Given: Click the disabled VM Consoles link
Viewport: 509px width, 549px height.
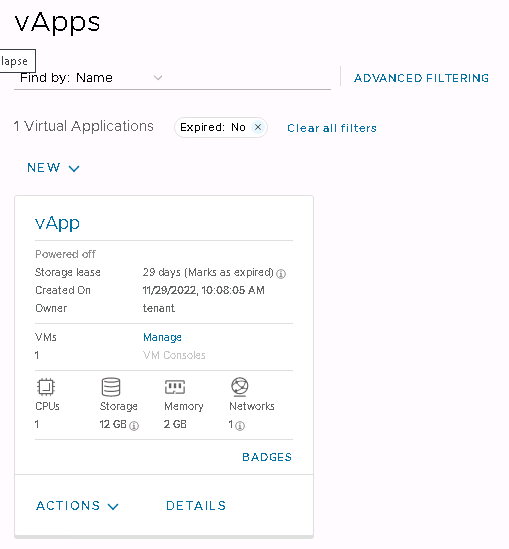Looking at the screenshot, I should click(174, 355).
